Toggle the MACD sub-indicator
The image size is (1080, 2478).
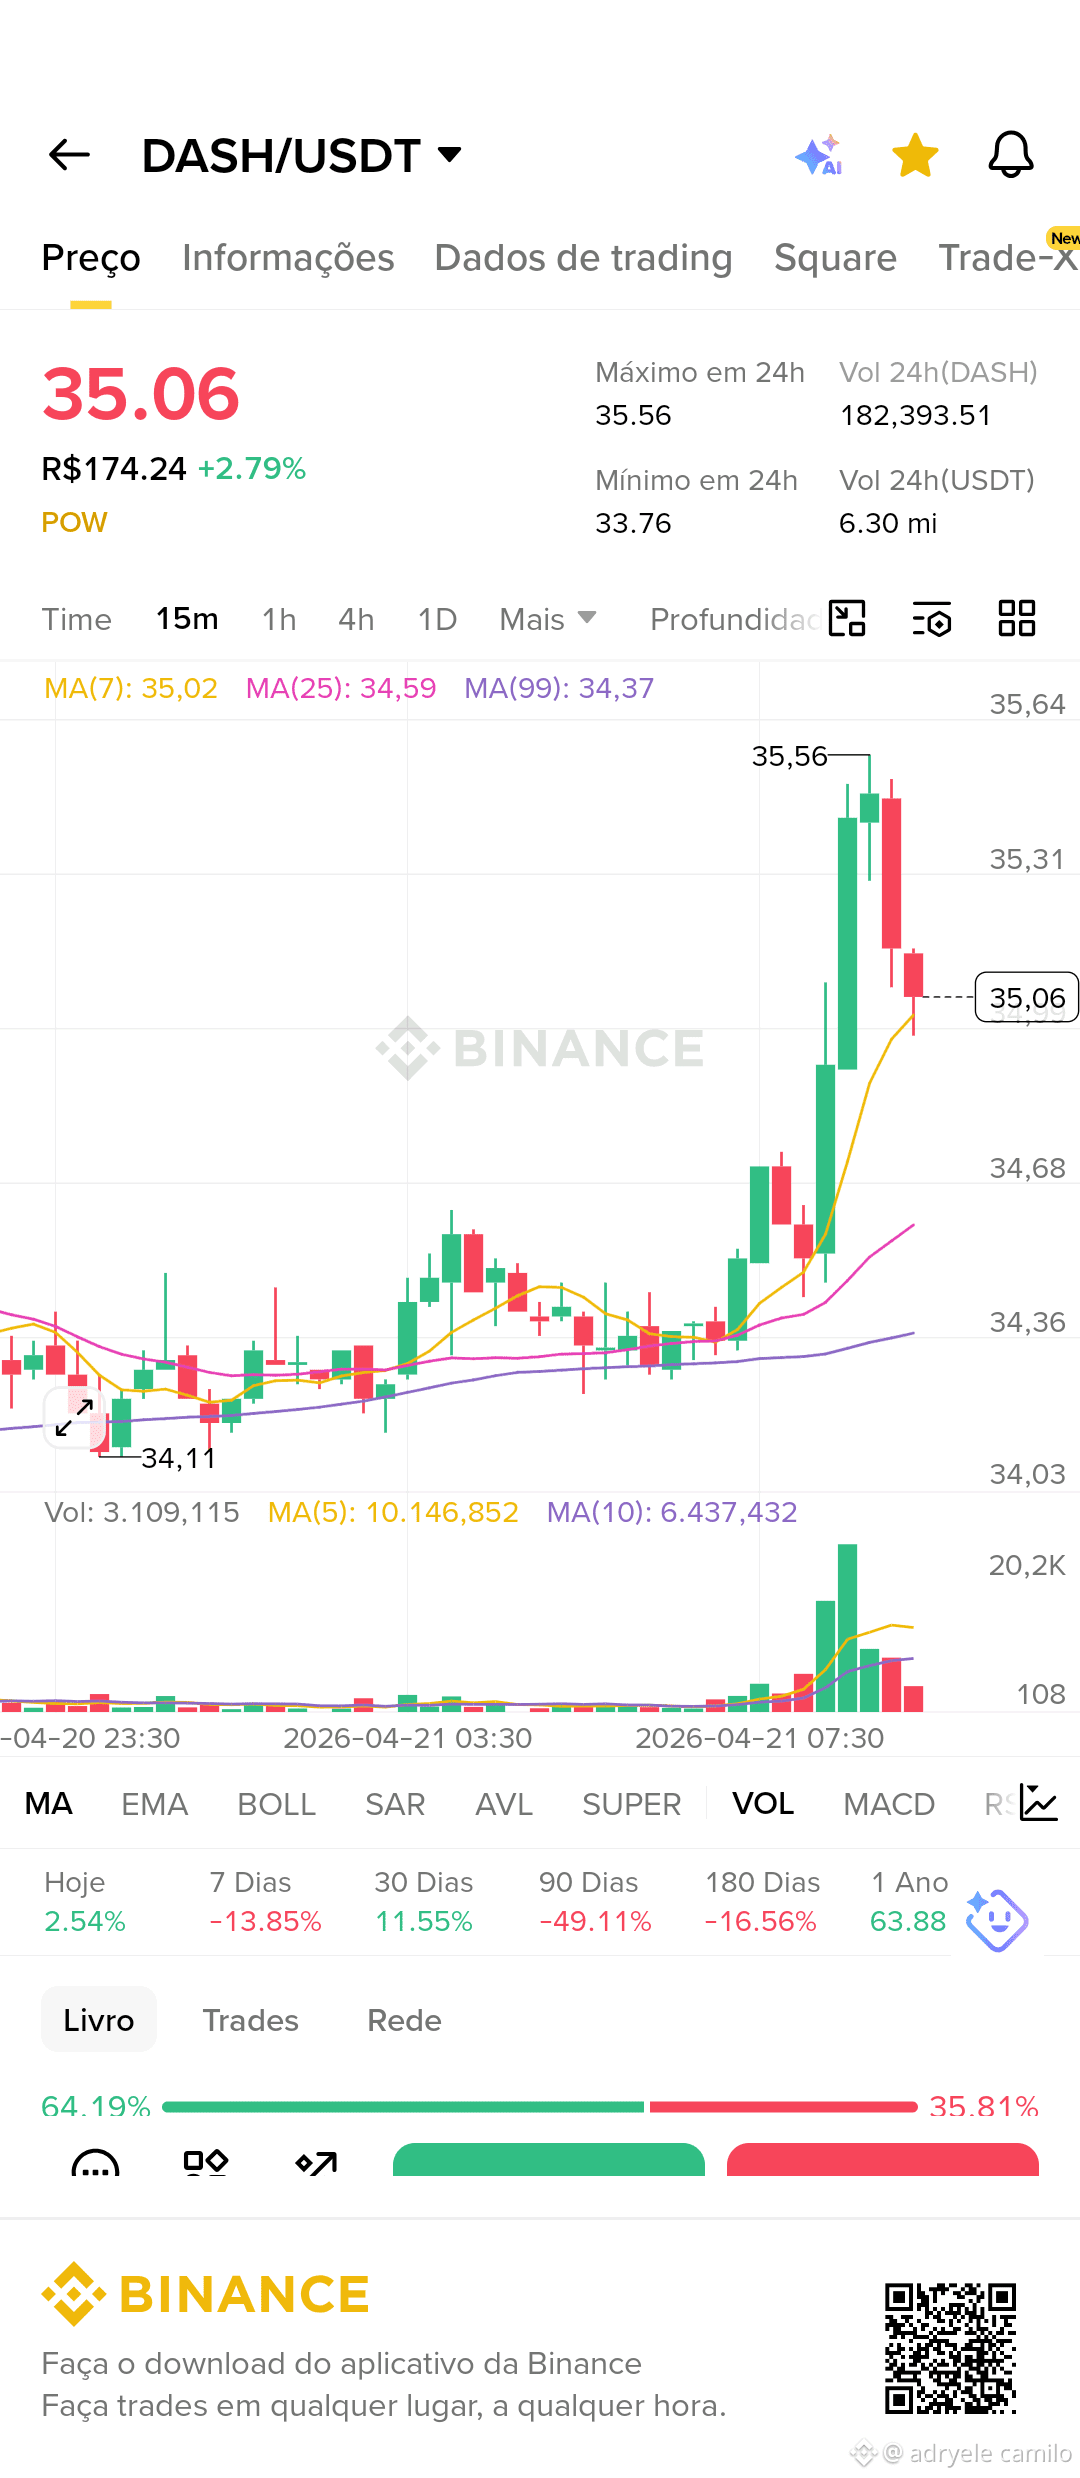point(889,1804)
